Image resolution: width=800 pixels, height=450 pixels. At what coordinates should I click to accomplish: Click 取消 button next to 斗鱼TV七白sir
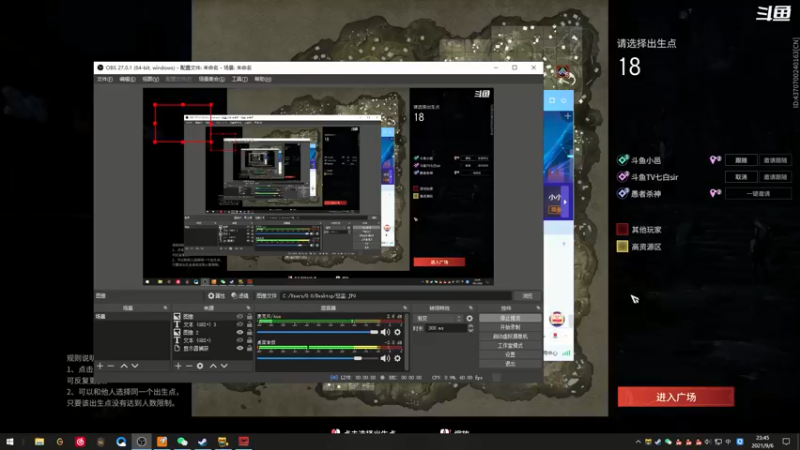coord(741,177)
